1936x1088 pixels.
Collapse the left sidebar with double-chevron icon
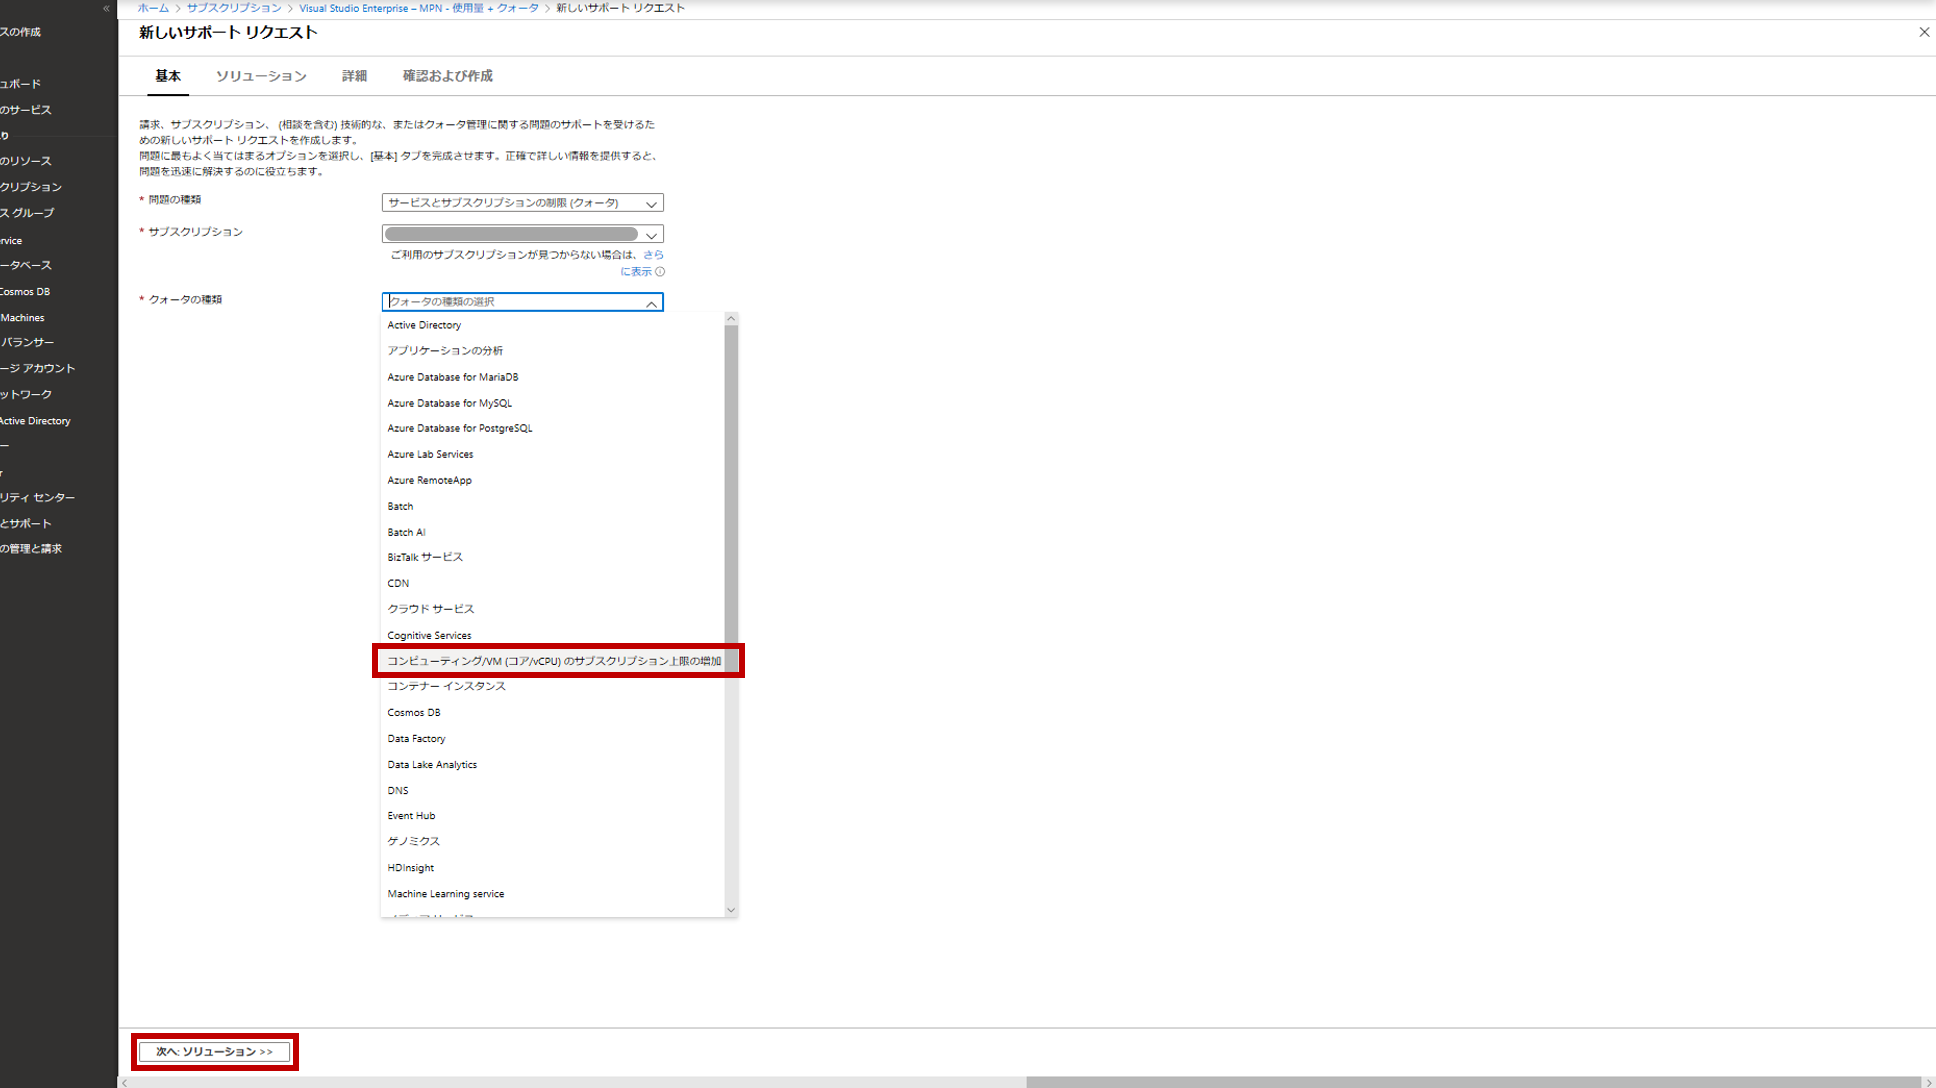point(106,8)
